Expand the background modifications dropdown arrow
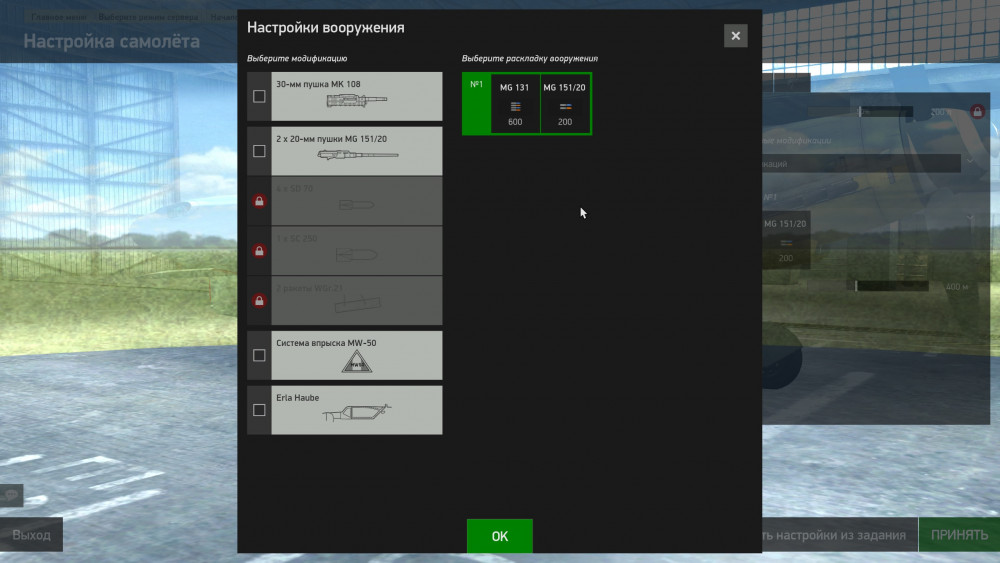Viewport: 1000px width, 563px height. 970,163
